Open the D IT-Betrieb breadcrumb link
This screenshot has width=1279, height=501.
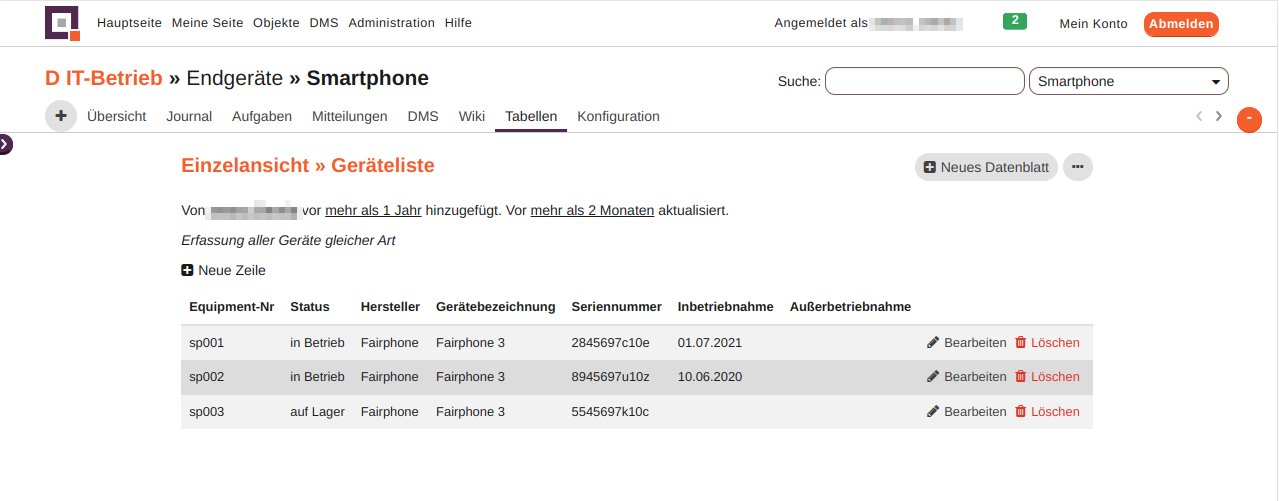pyautogui.click(x=103, y=78)
